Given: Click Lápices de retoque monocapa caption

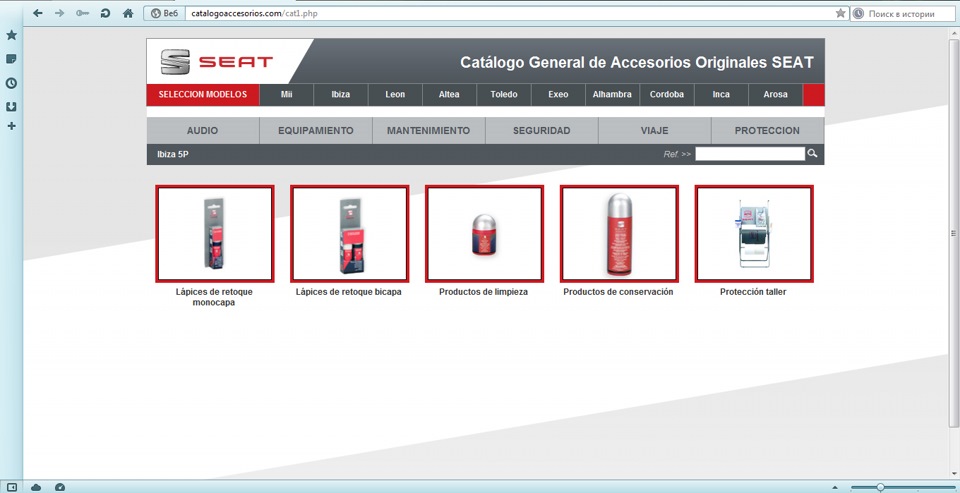Looking at the screenshot, I should (x=214, y=297).
